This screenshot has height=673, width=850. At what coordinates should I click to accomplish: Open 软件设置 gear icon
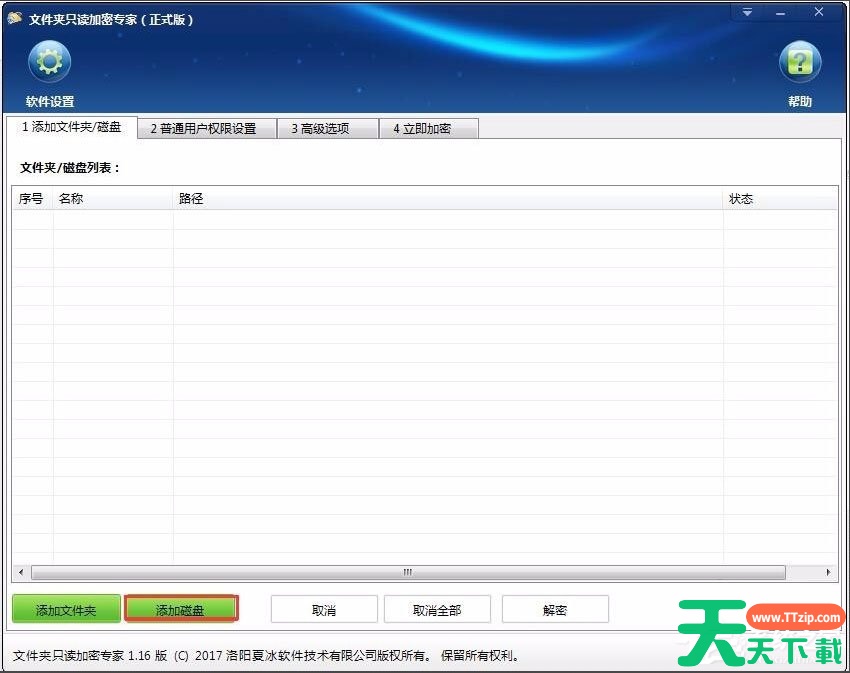pos(49,61)
